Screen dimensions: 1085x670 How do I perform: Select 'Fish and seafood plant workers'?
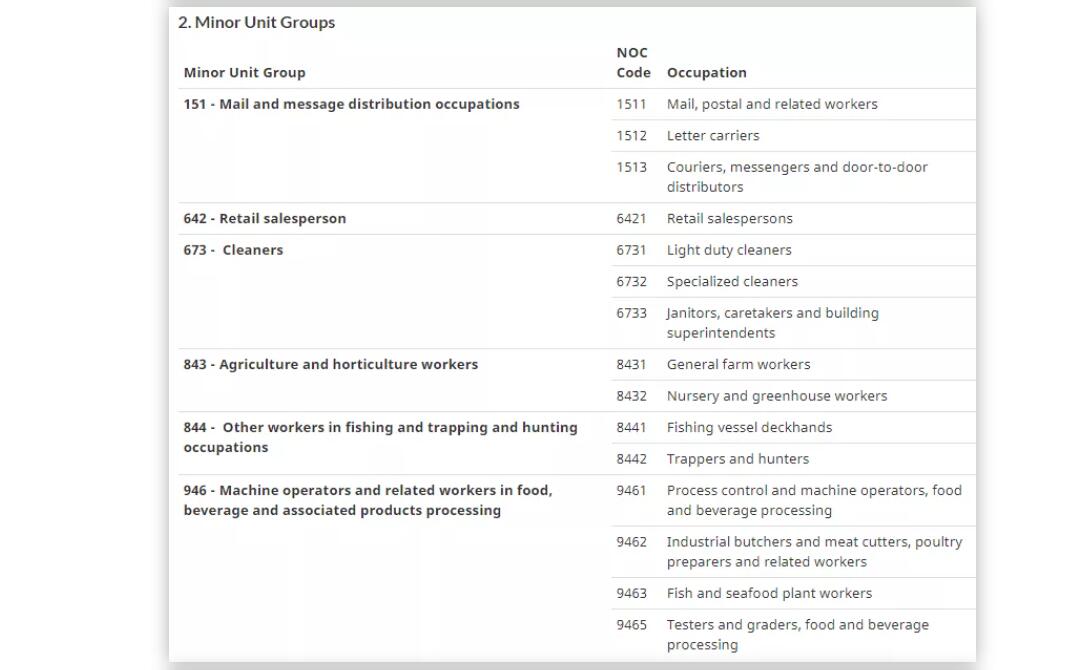pos(769,593)
